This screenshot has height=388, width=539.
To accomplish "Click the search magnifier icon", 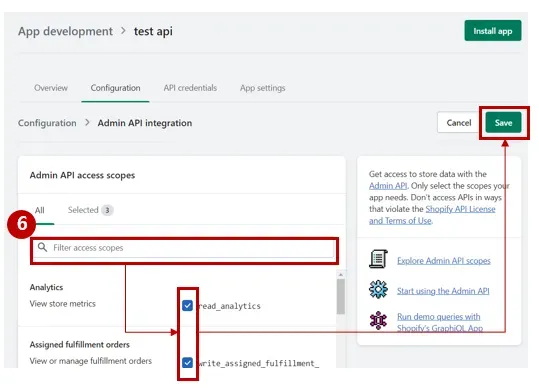I will (42, 247).
